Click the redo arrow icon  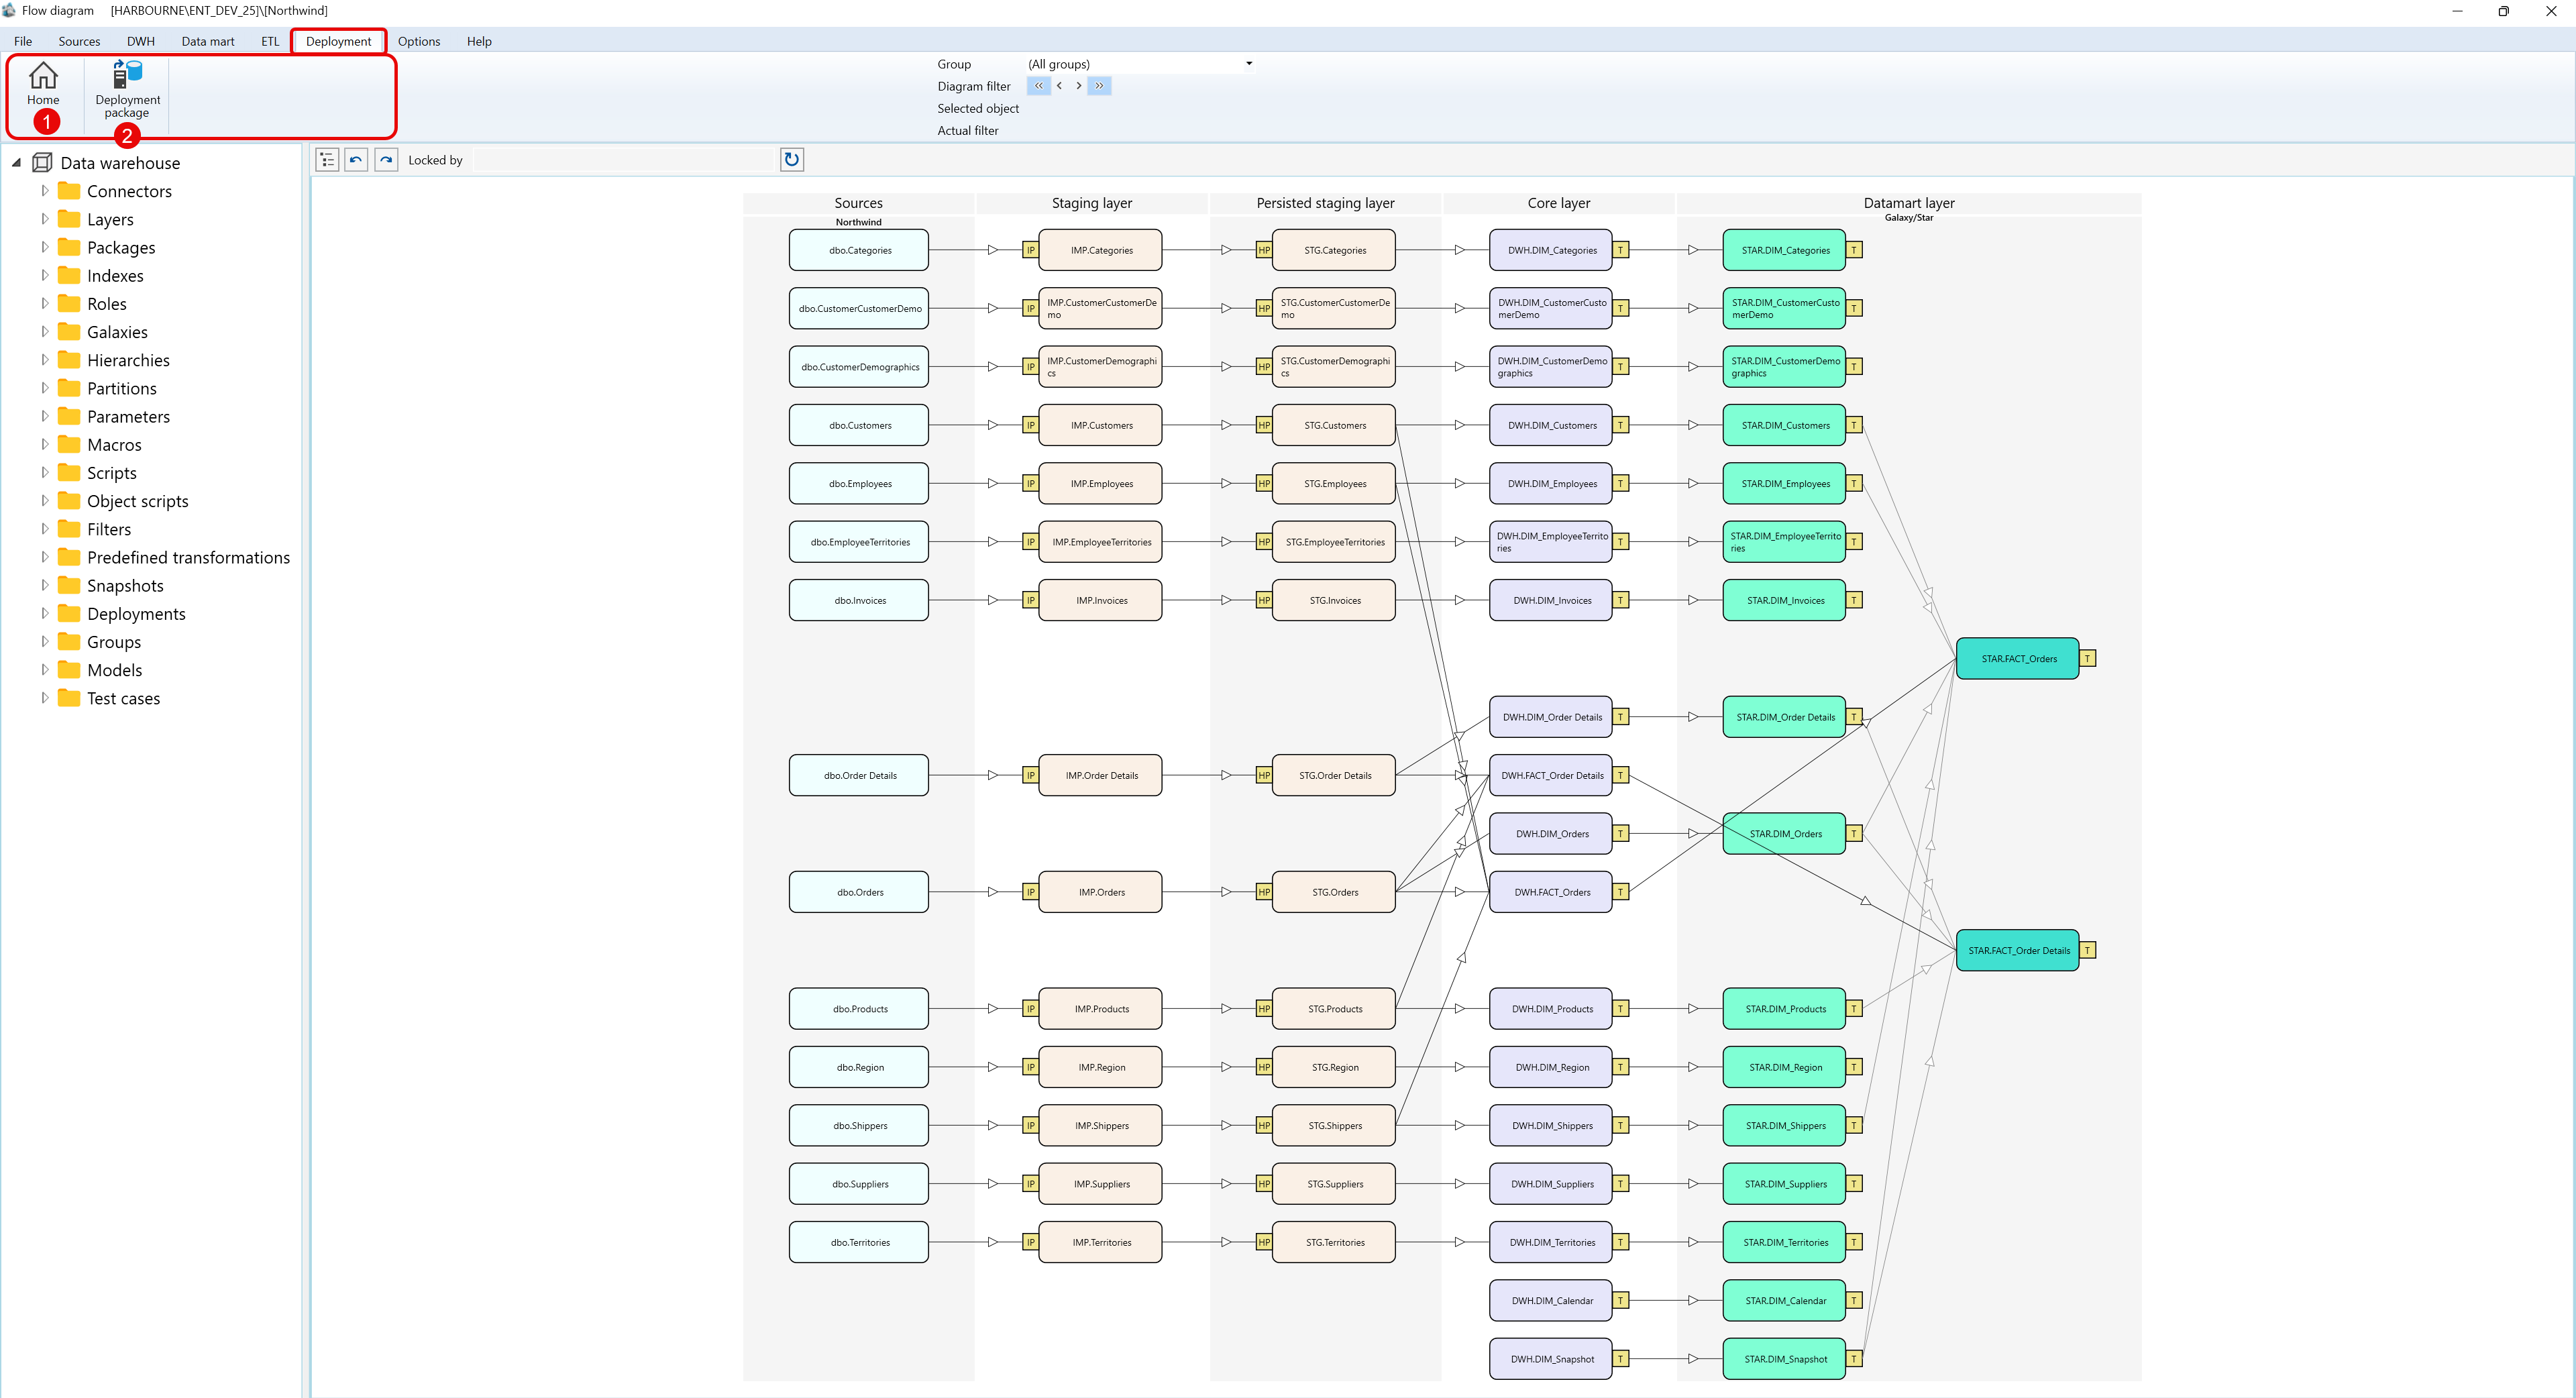click(x=386, y=160)
